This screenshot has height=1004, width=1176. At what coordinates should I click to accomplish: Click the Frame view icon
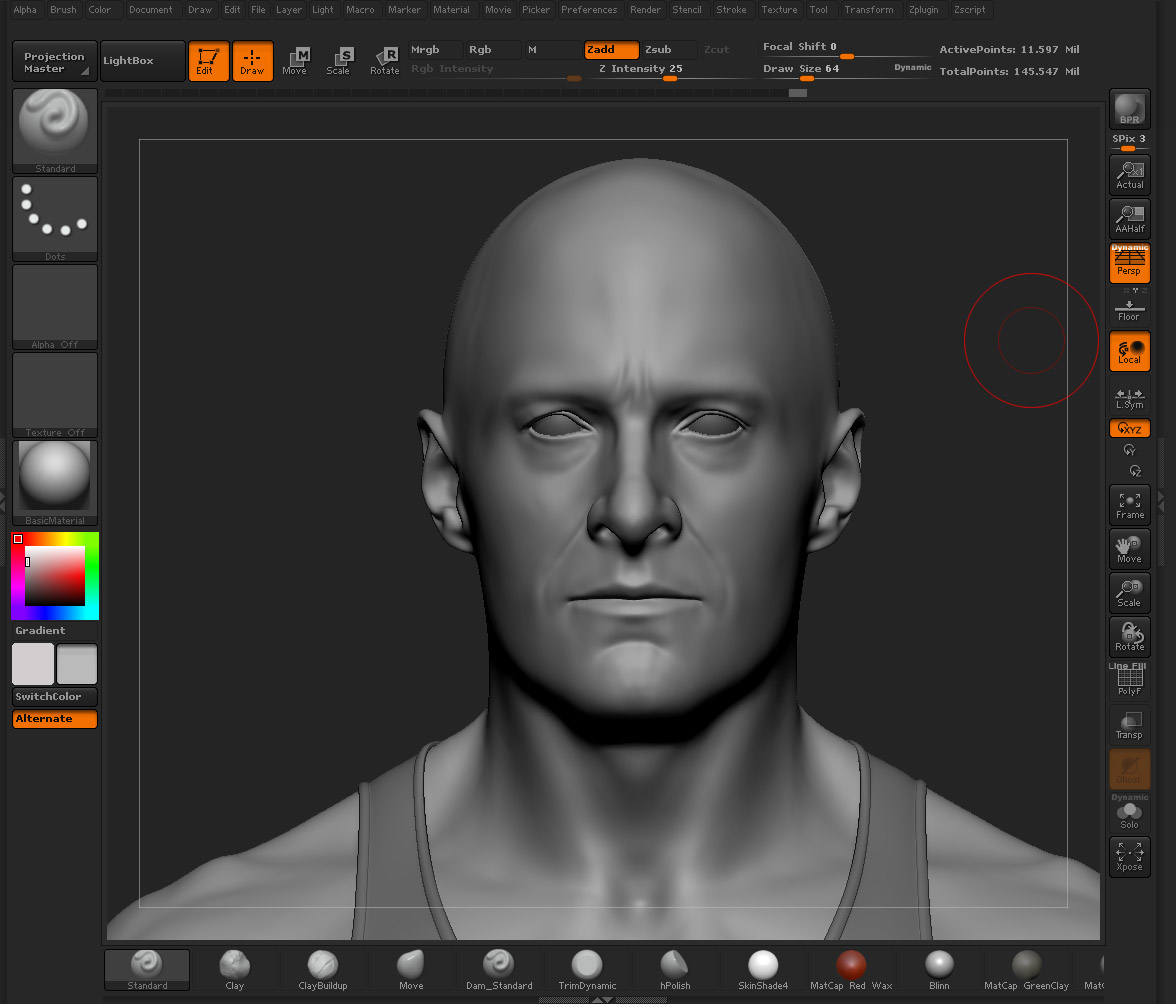click(x=1130, y=505)
